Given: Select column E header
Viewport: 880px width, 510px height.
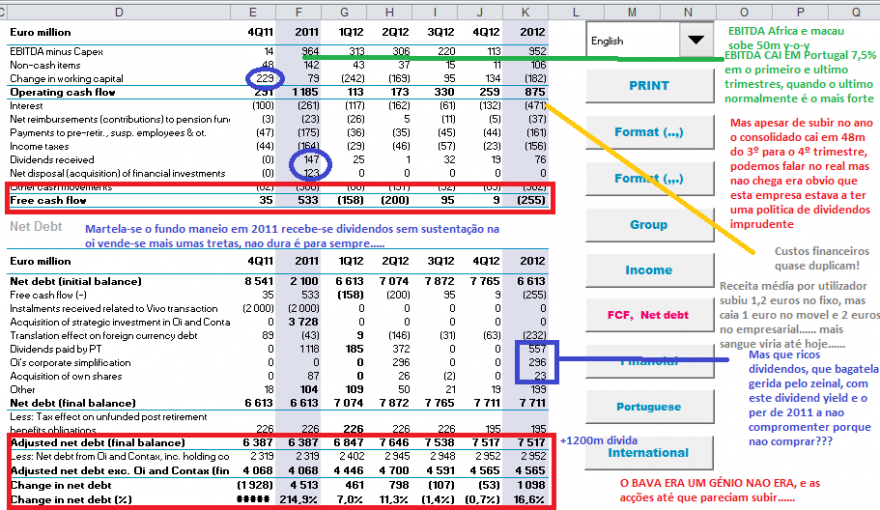Looking at the screenshot, I should pos(253,12).
